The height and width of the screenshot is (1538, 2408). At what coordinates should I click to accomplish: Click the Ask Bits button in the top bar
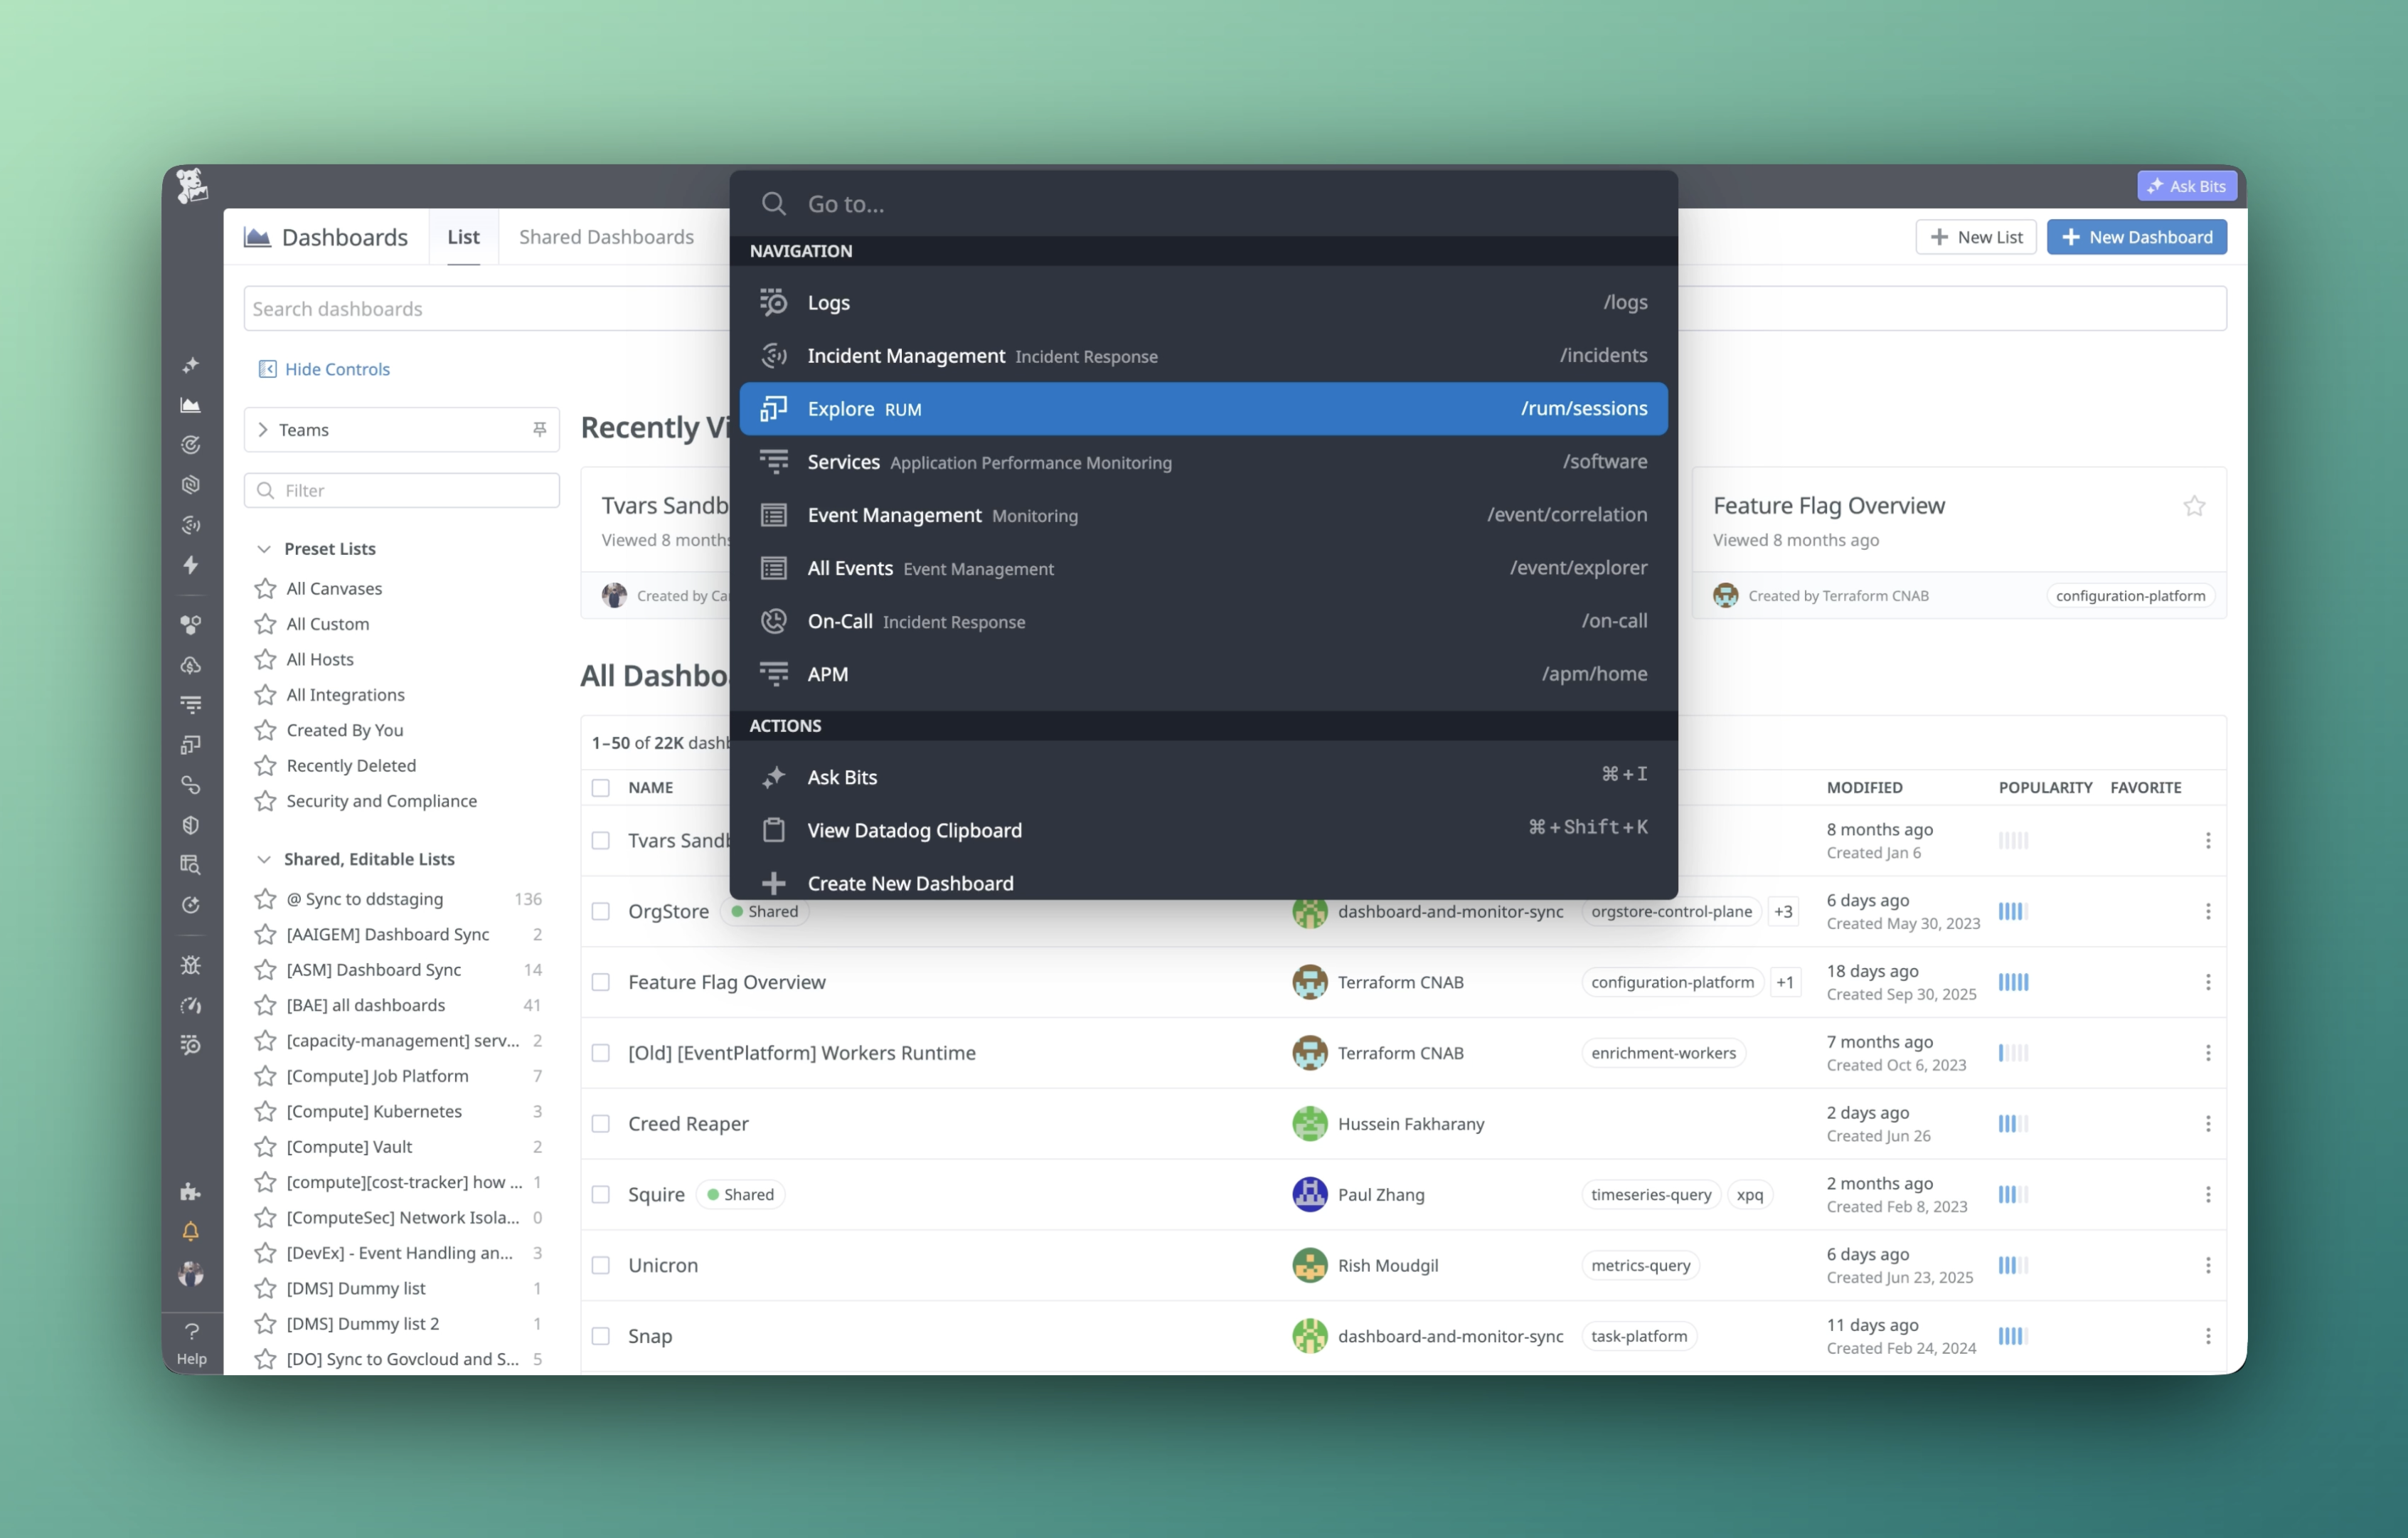pos(2187,186)
